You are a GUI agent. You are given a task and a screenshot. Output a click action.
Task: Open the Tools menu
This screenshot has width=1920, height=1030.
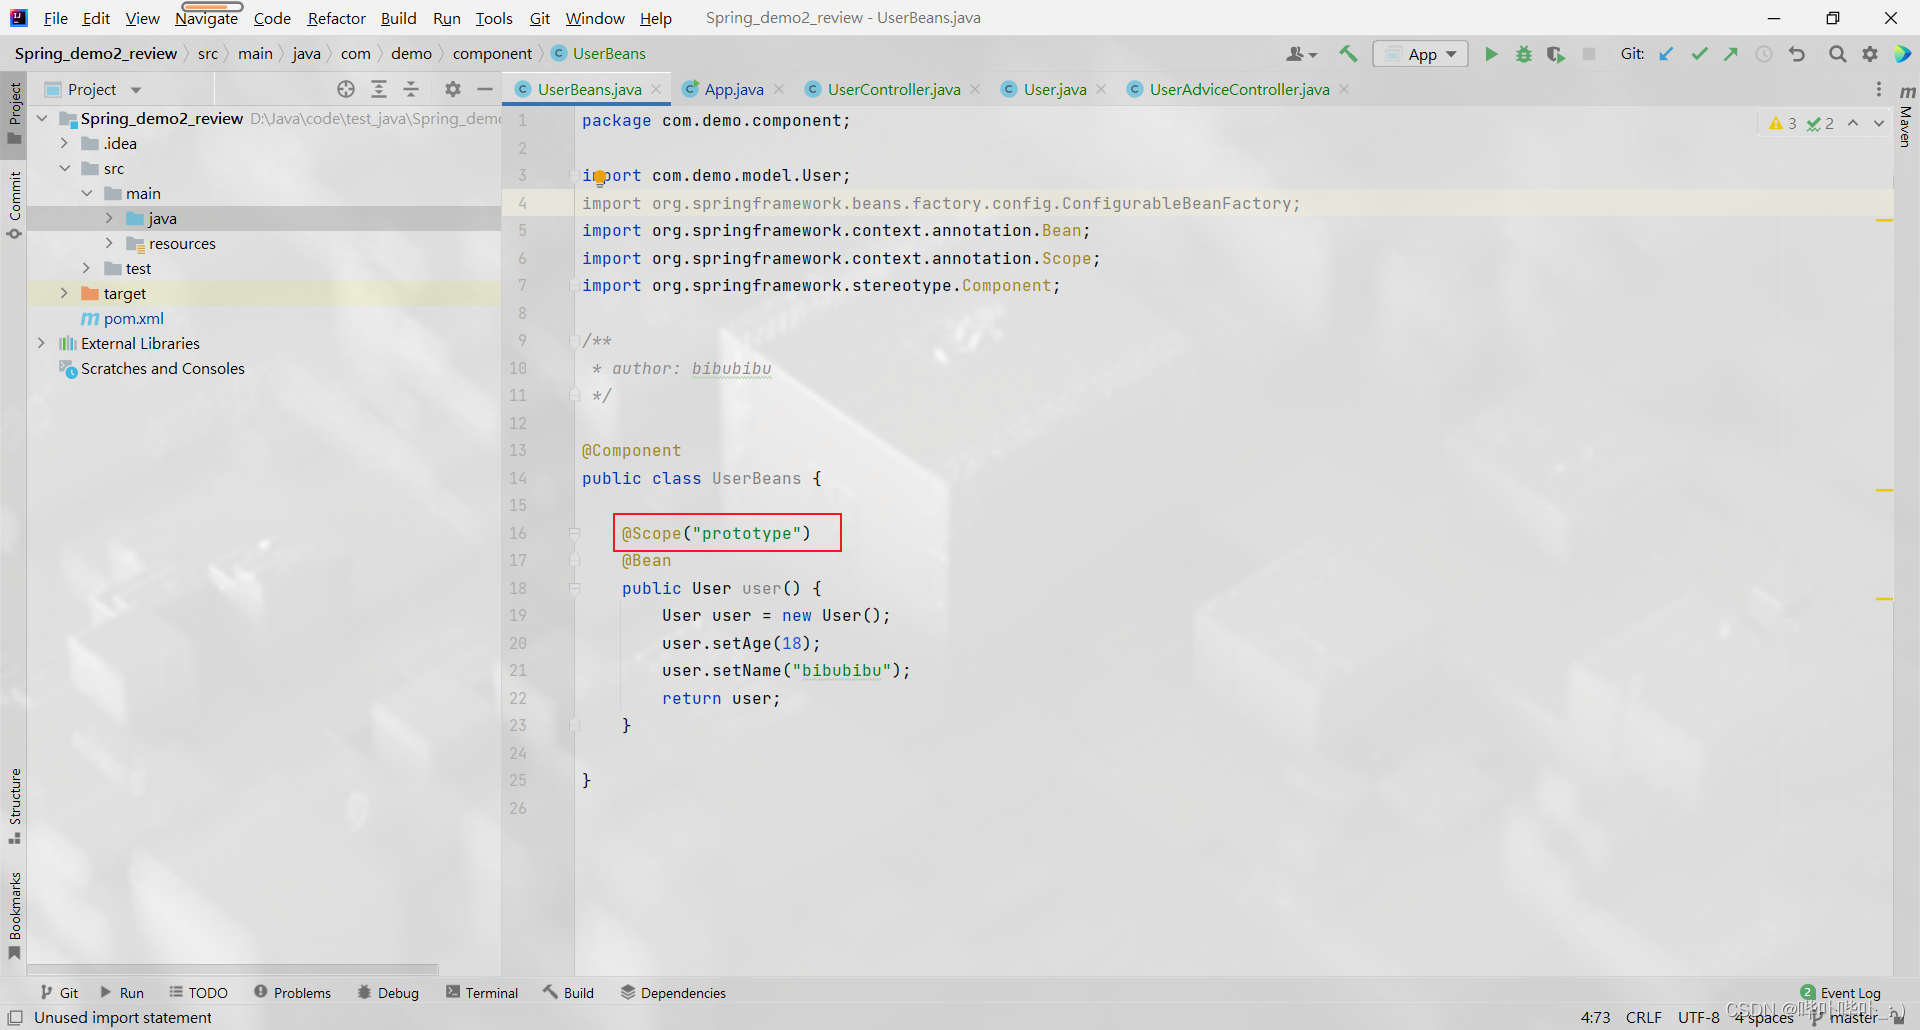493,18
